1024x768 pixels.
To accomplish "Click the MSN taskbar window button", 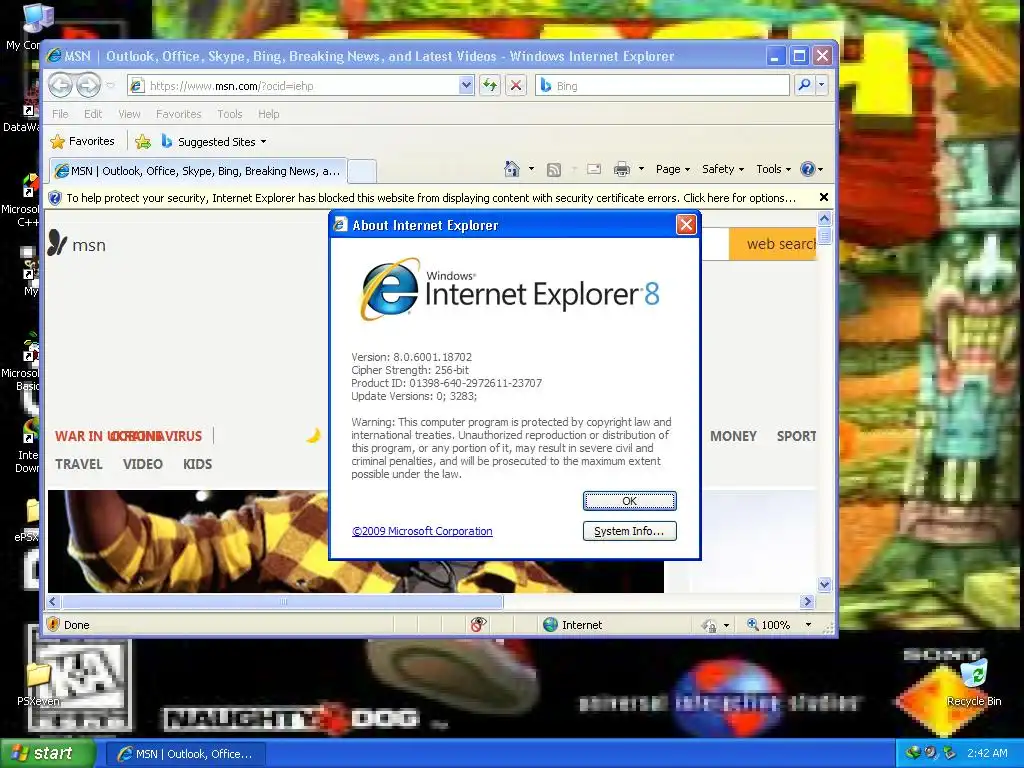I will pos(185,754).
